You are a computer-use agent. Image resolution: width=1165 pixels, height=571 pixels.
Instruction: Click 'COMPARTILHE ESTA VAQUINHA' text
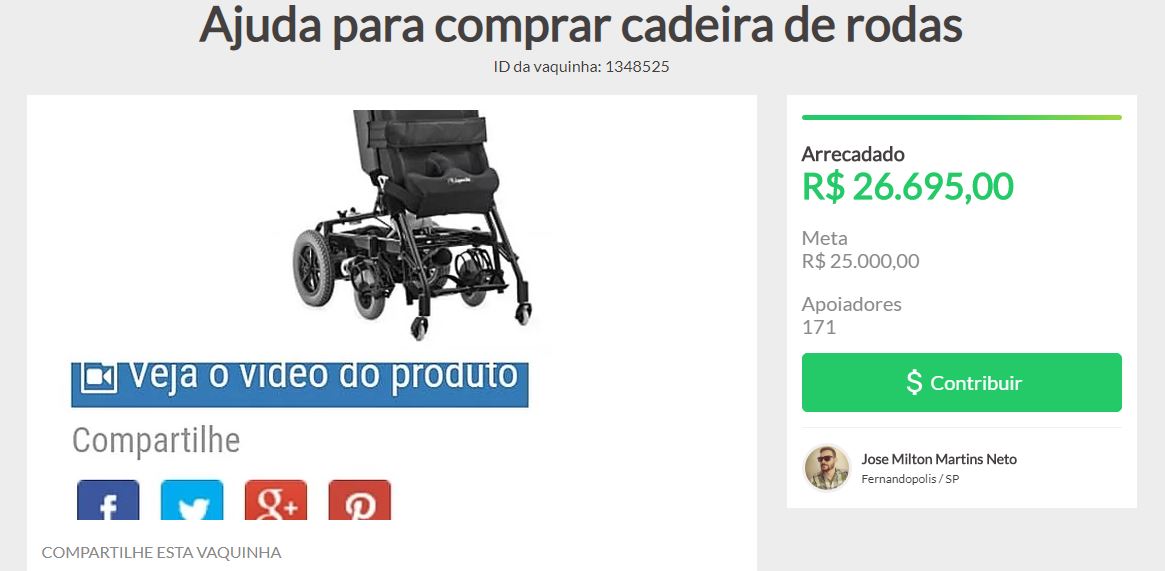(161, 552)
